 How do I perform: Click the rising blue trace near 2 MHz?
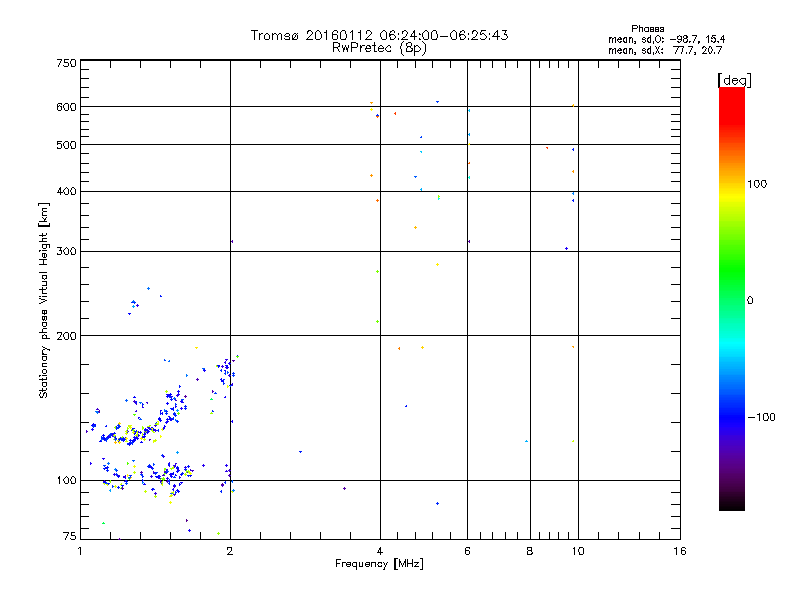point(226,371)
